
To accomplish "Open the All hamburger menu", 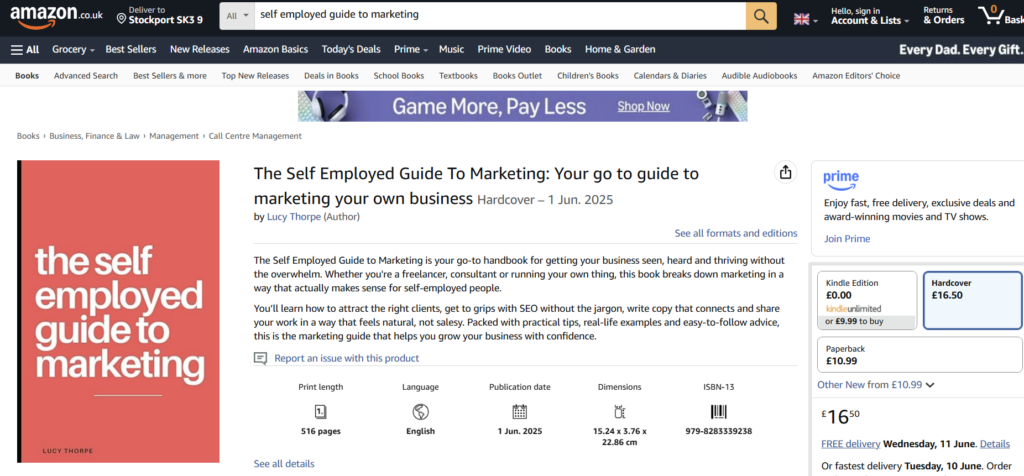I will [25, 50].
